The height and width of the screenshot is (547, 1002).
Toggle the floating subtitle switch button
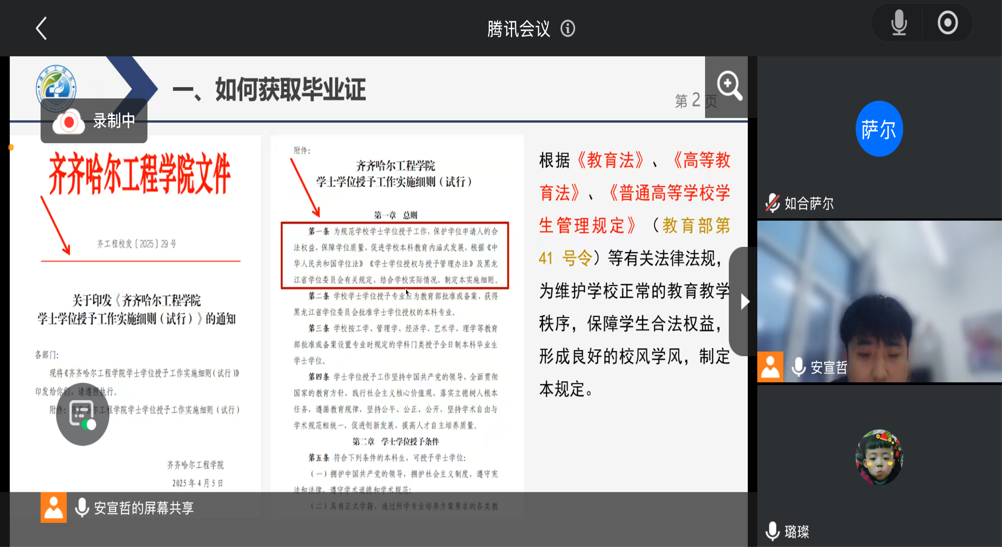tap(83, 416)
